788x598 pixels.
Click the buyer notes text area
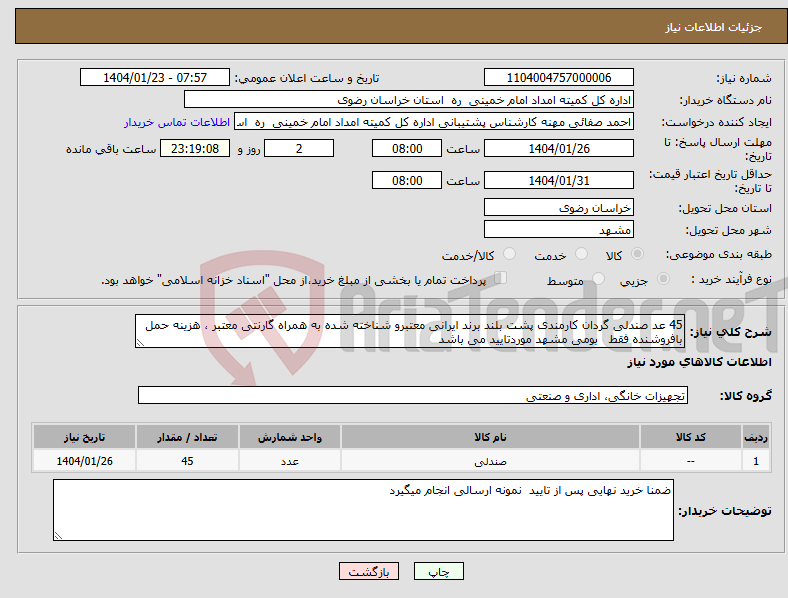[363, 510]
